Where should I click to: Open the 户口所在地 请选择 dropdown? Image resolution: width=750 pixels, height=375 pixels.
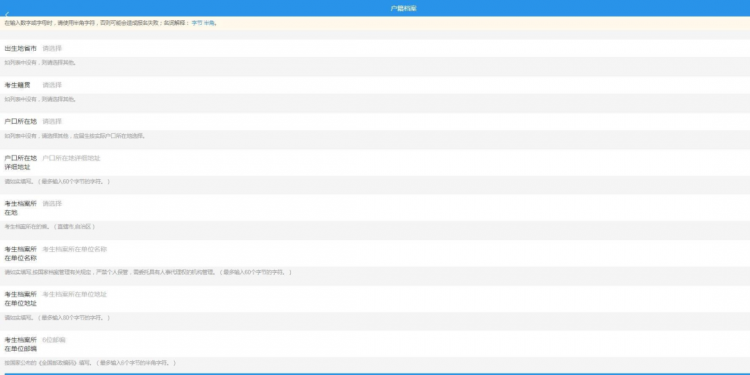395,122
